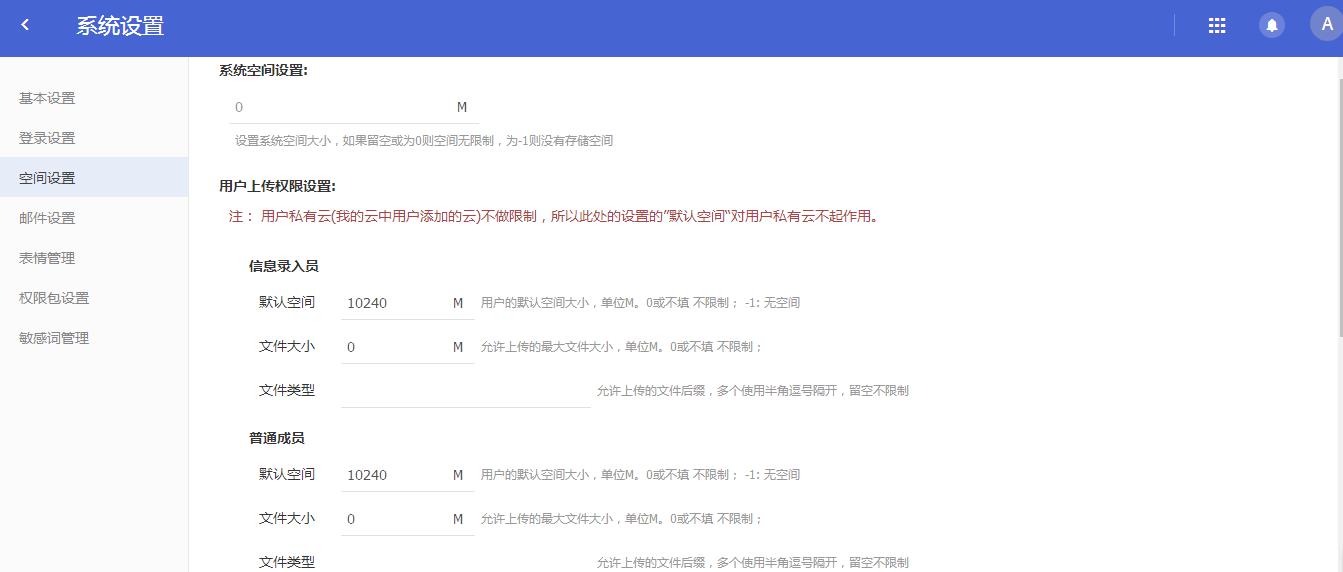Switch to 邮件设置 page
The height and width of the screenshot is (572, 1343).
click(47, 218)
